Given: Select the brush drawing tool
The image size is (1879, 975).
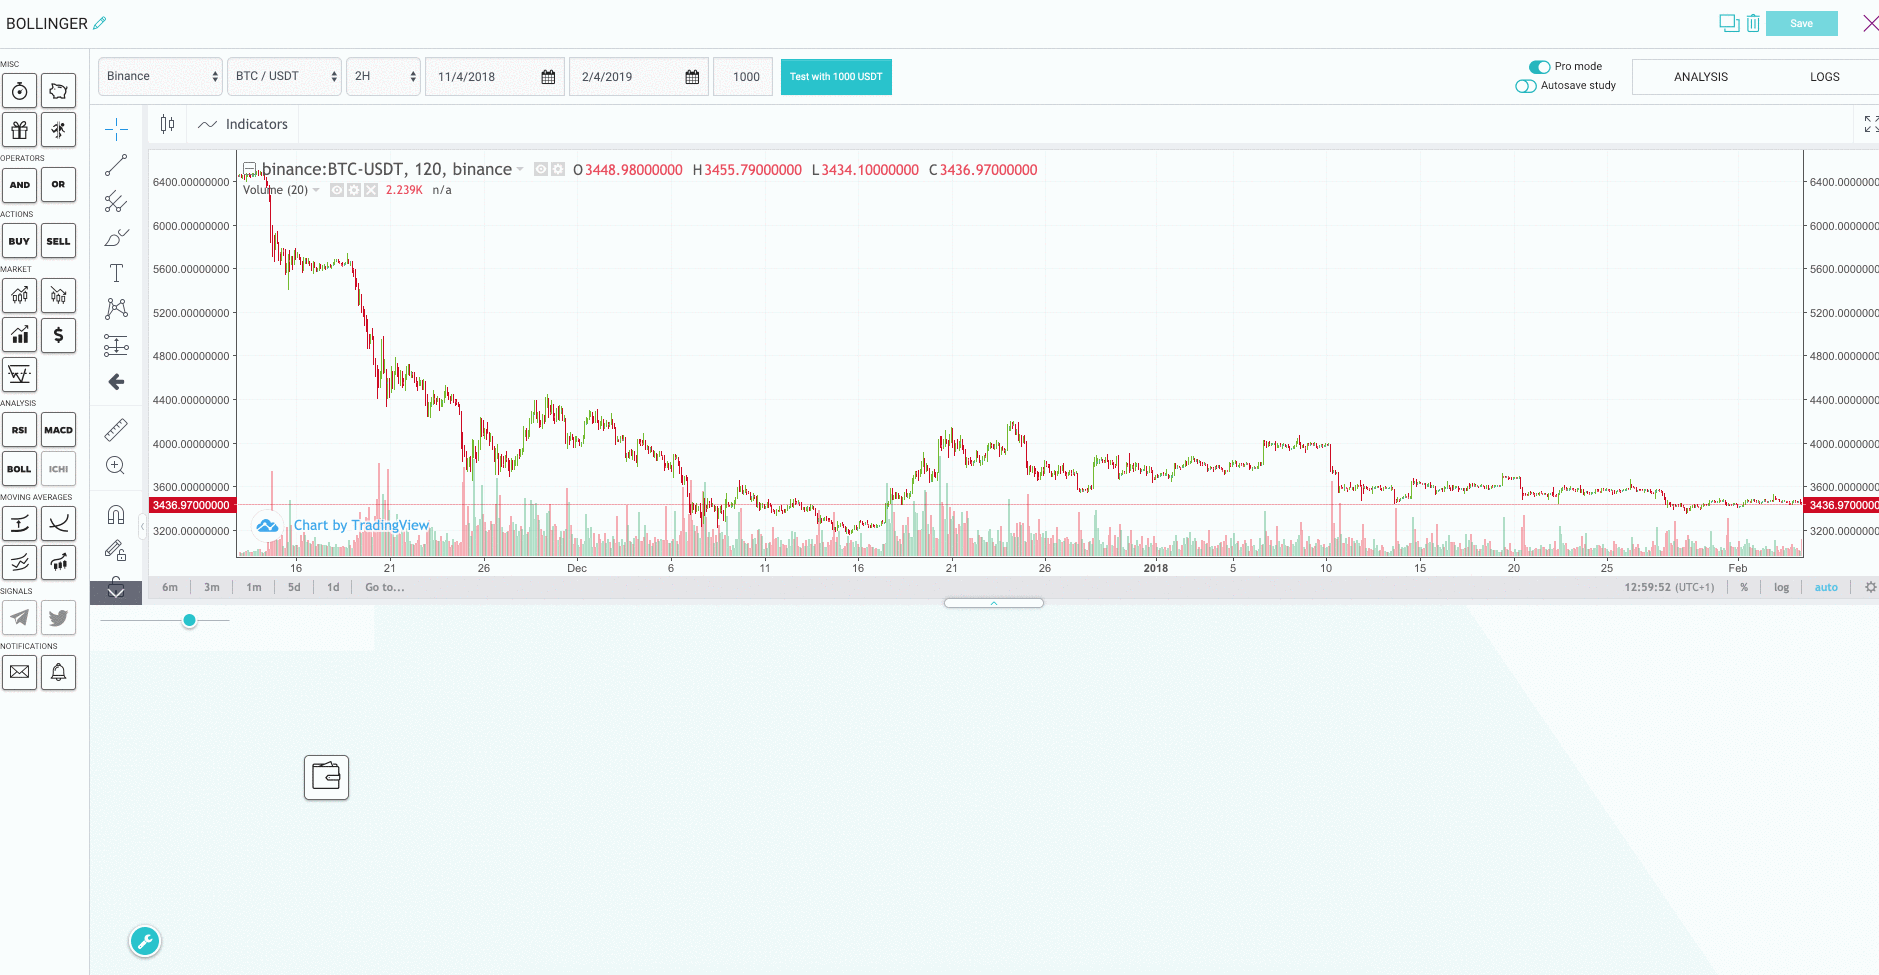Looking at the screenshot, I should coord(116,238).
